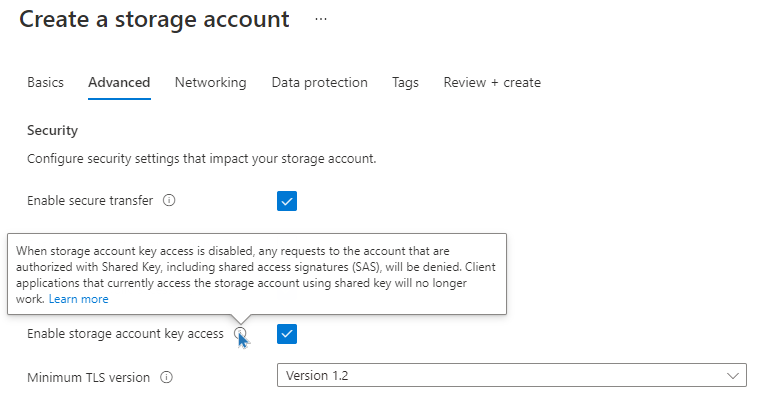
Task: Jump to the Review + create tab
Action: [492, 82]
